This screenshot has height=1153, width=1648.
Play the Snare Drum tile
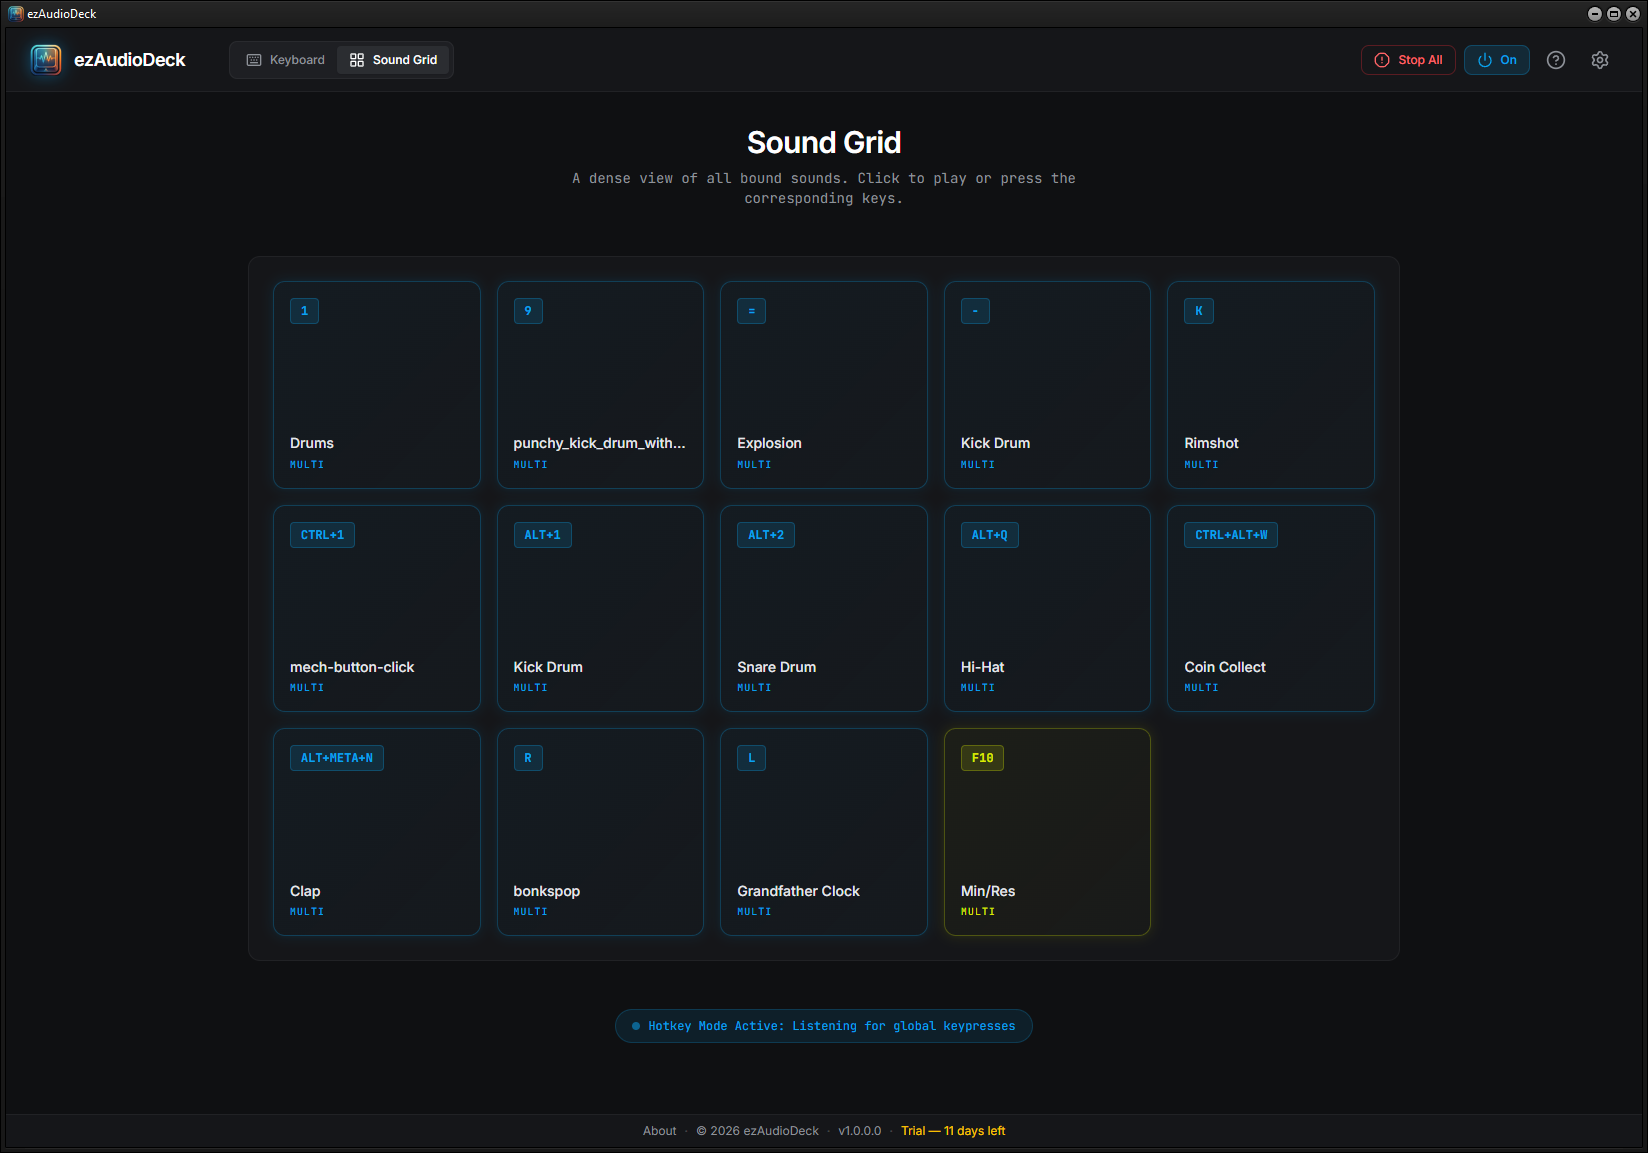coord(823,608)
